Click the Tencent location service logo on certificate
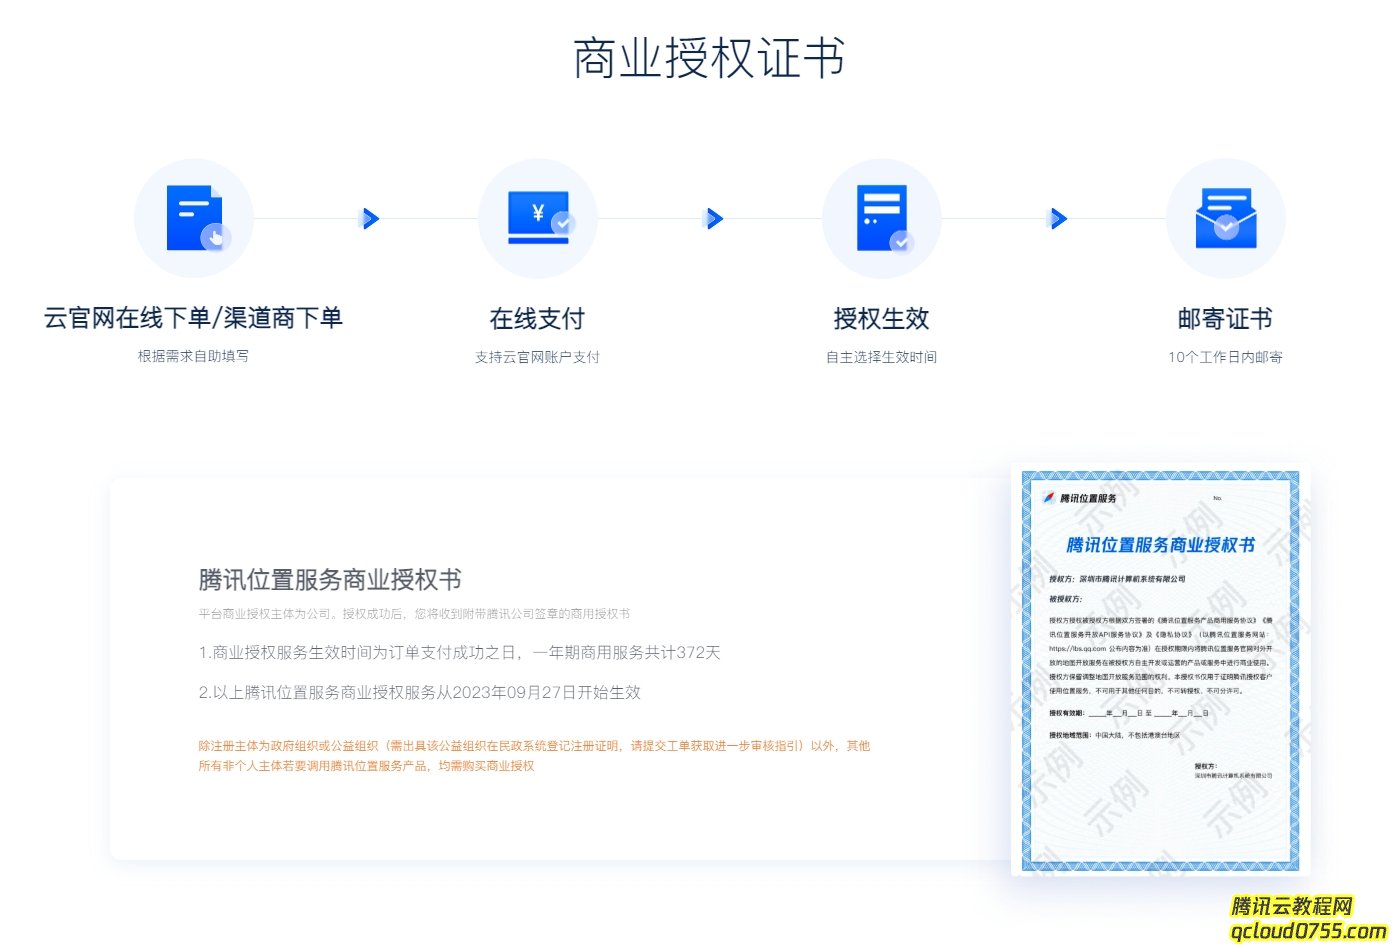Viewport: 1394px width, 949px height. point(1080,498)
